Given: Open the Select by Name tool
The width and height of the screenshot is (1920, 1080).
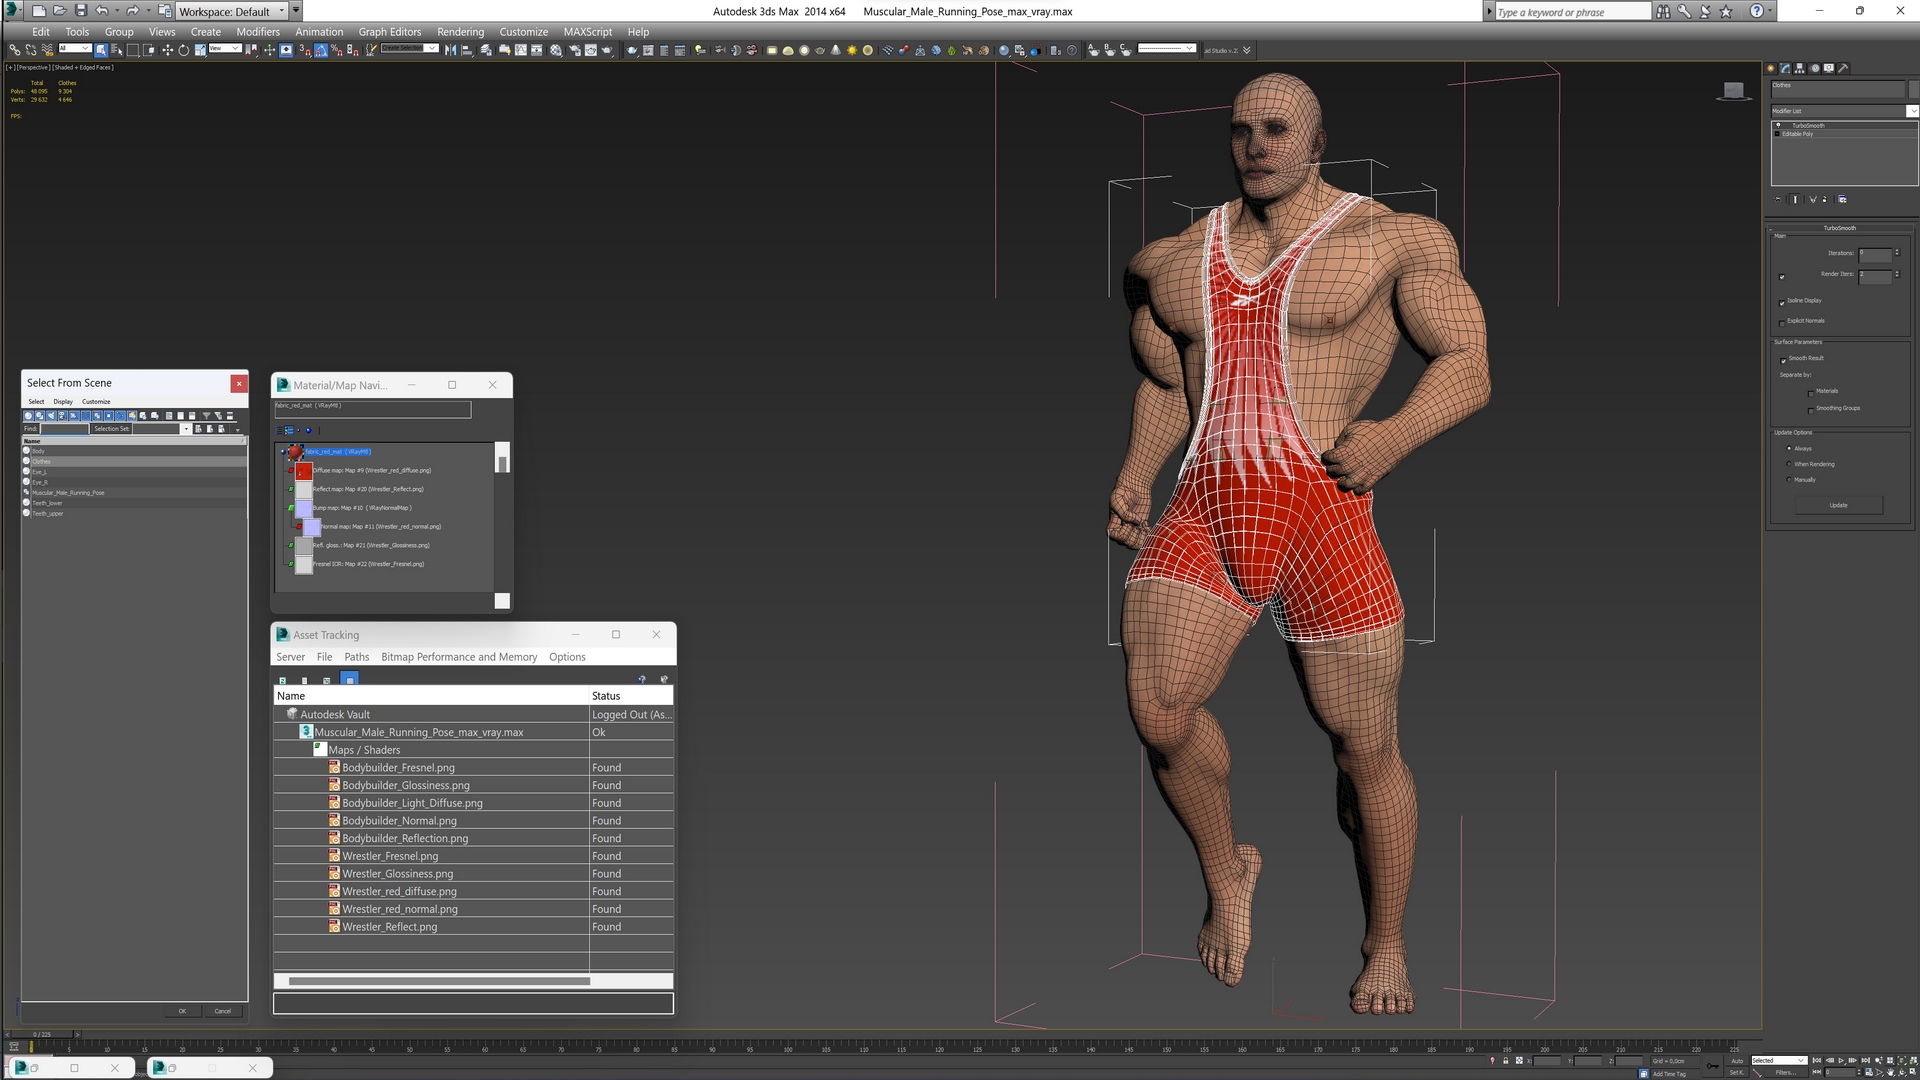Looking at the screenshot, I should tap(117, 50).
